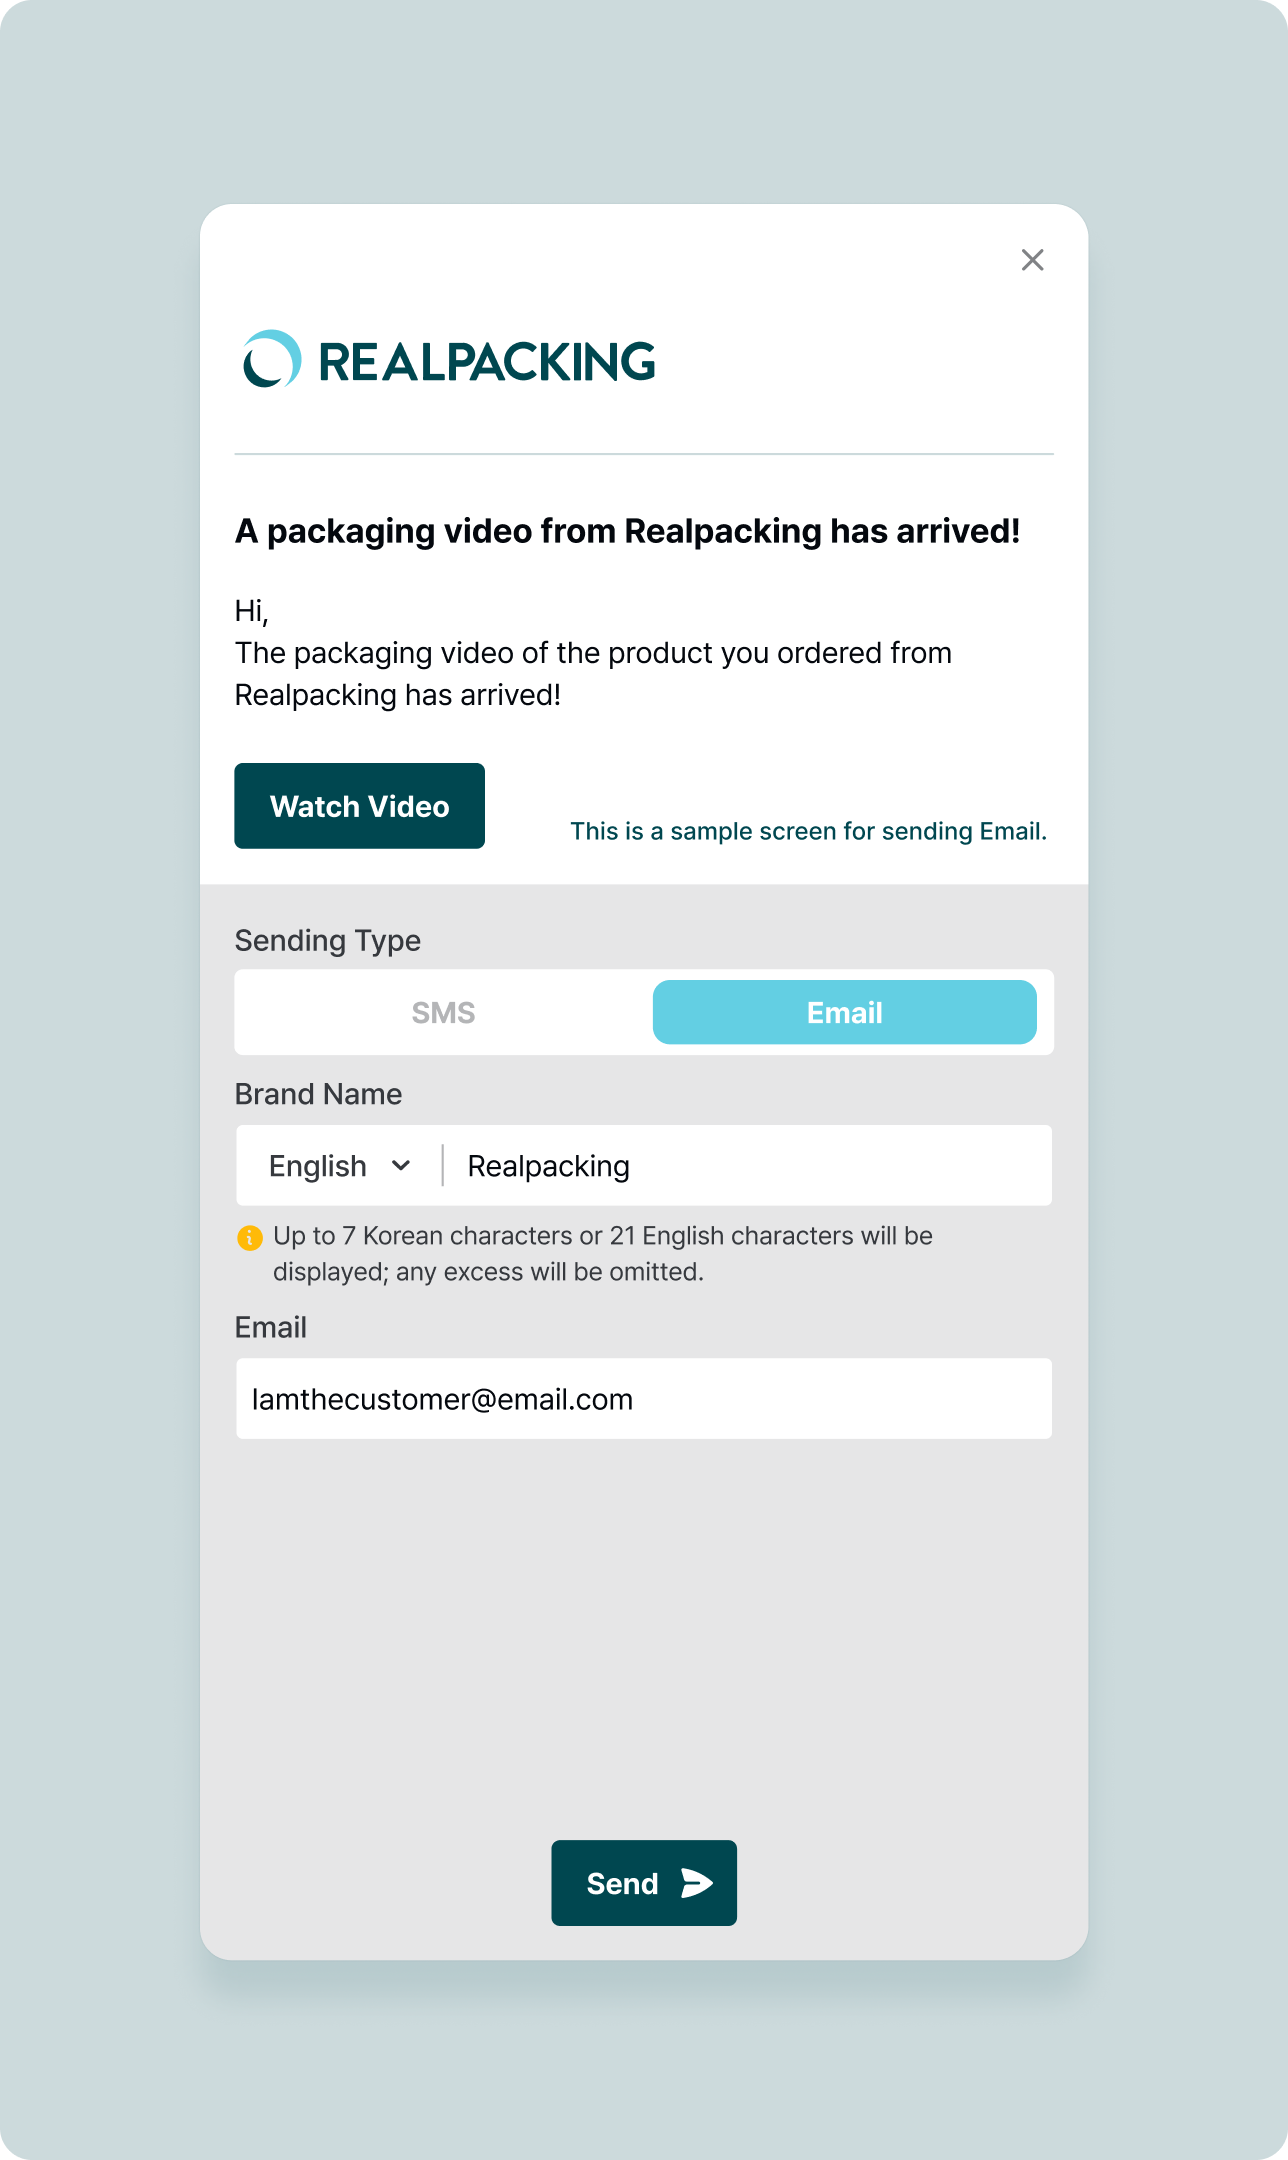Click the Email field label
Viewport: 1288px width, 2160px height.
pyautogui.click(x=270, y=1328)
